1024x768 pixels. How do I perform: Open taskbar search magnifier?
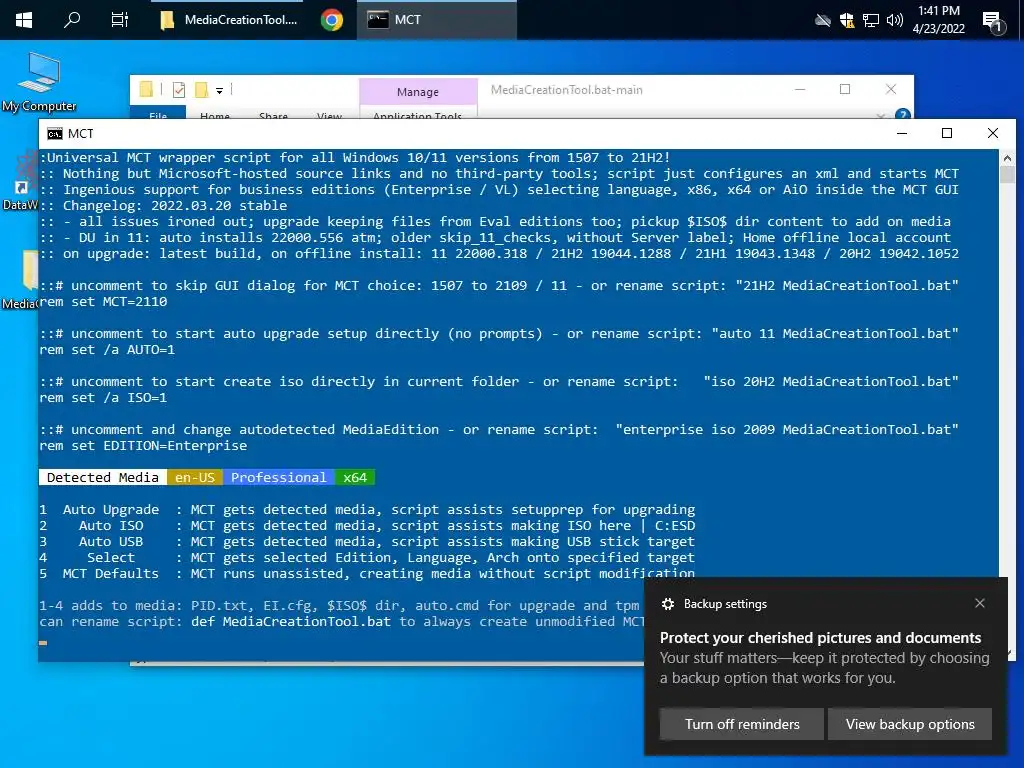(x=72, y=20)
